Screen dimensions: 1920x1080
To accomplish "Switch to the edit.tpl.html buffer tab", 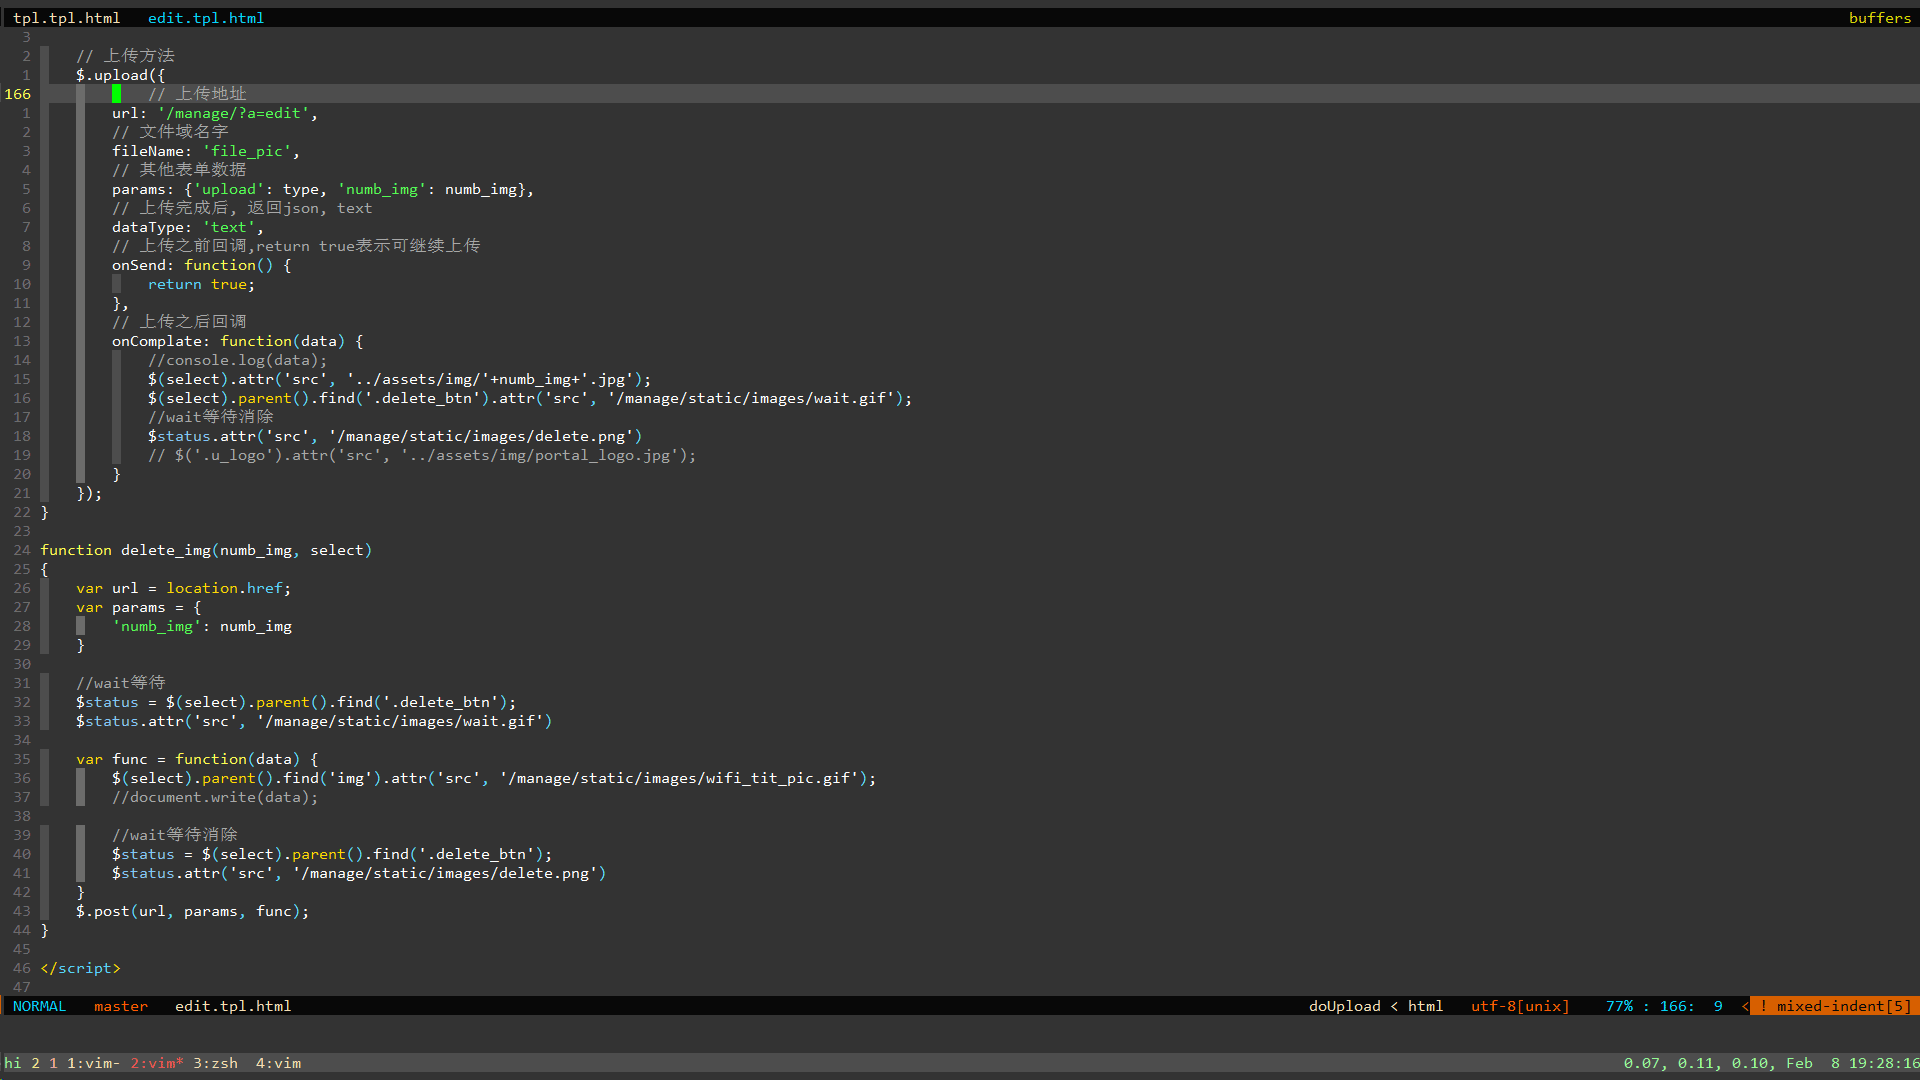I will (x=206, y=18).
